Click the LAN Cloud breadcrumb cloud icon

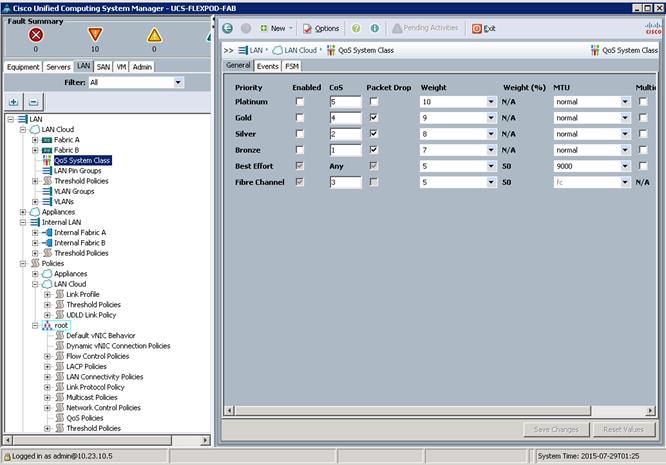[x=277, y=50]
